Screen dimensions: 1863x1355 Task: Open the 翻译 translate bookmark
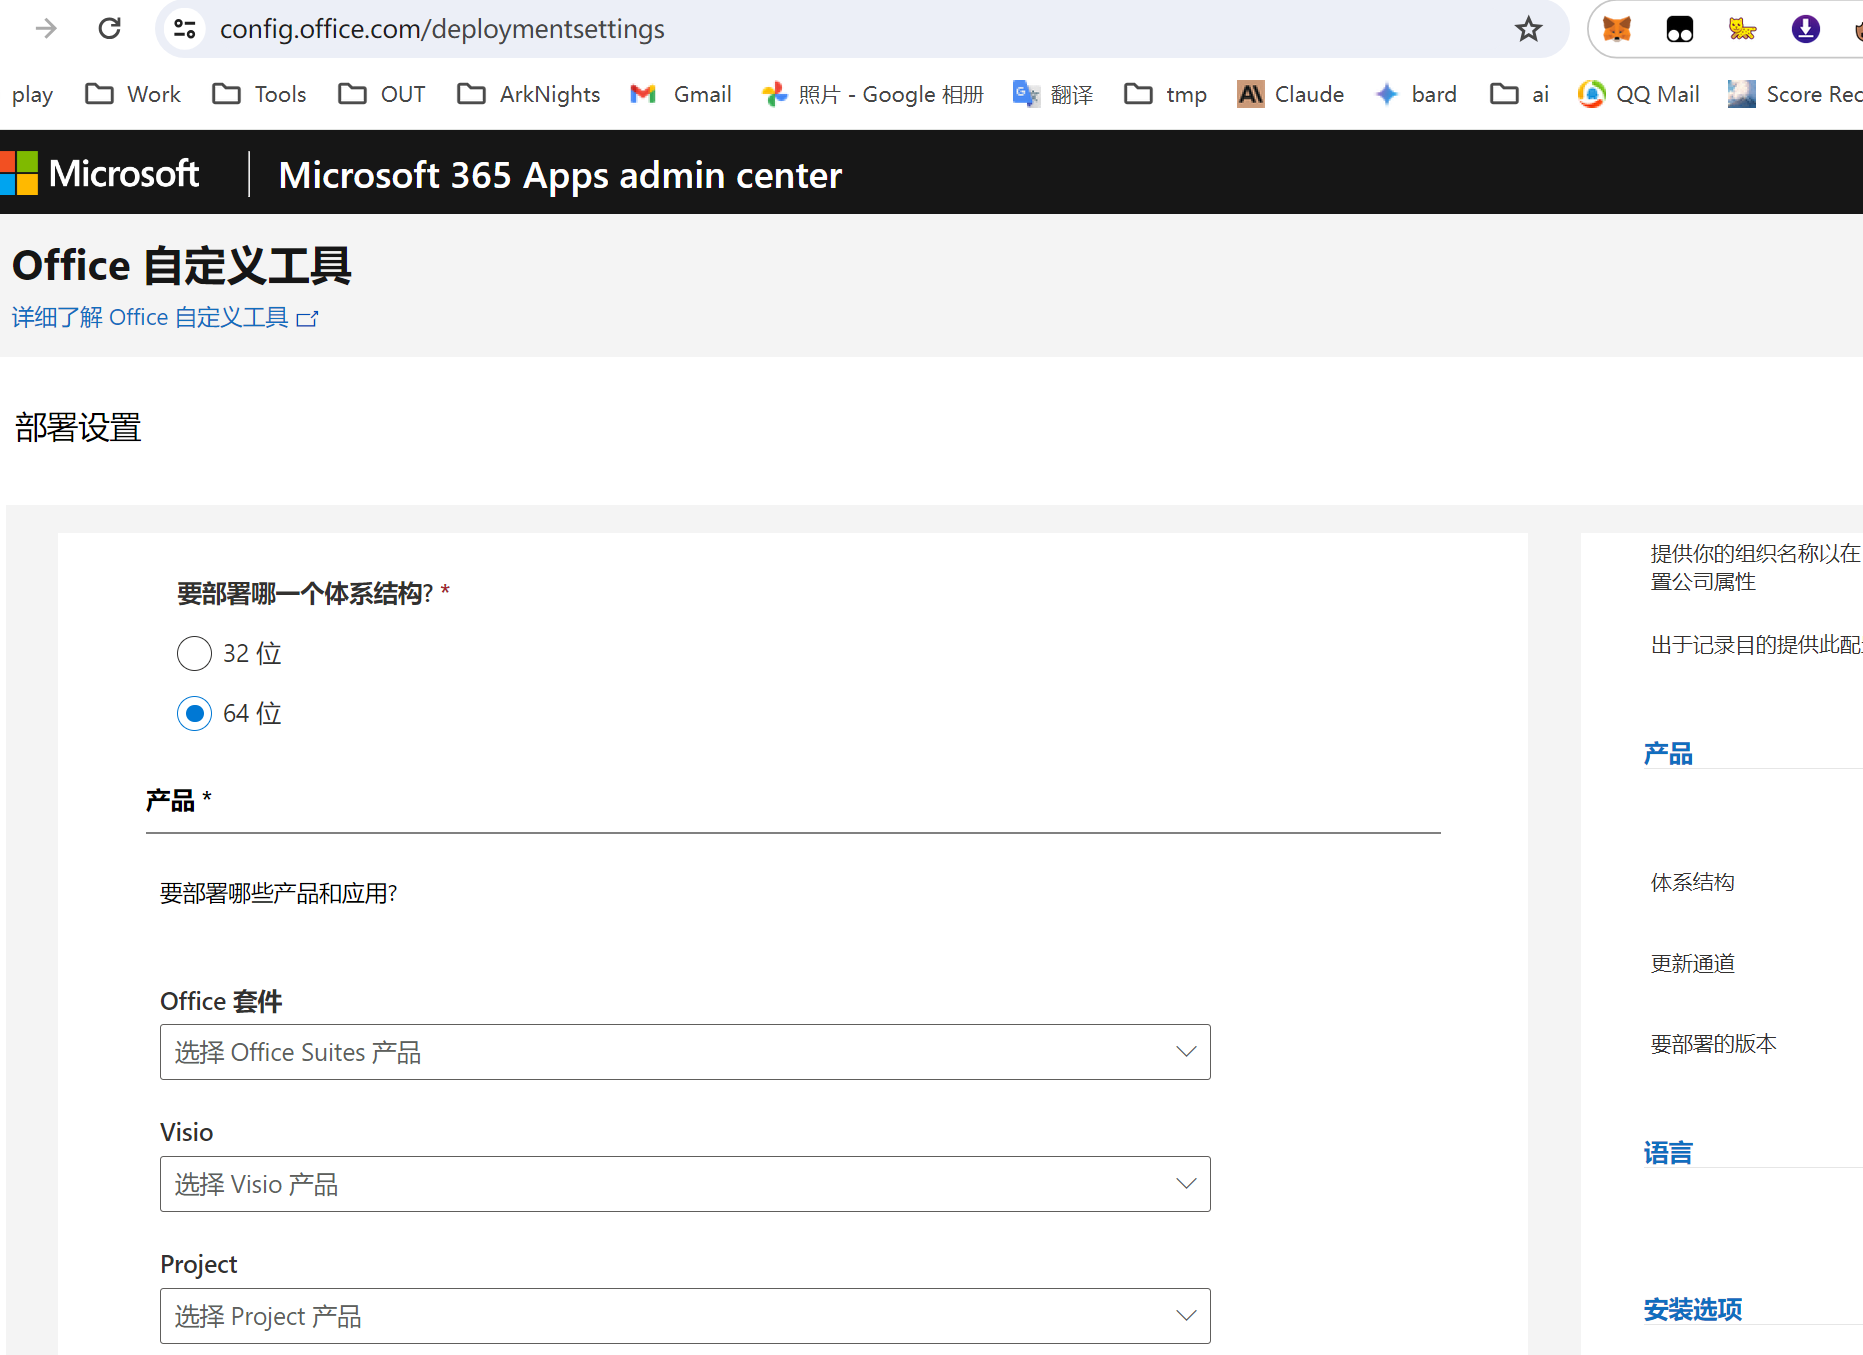(x=1053, y=94)
